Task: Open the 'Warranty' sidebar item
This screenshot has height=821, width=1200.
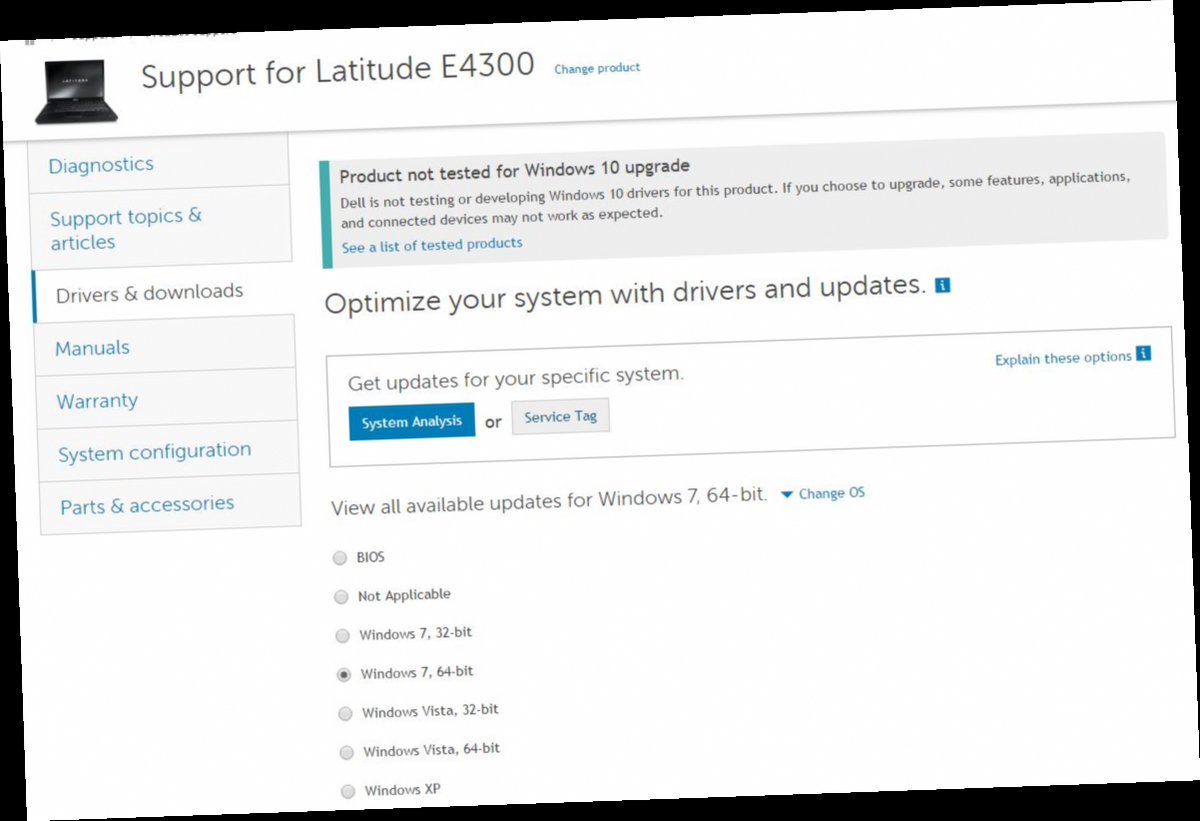Action: coord(96,400)
